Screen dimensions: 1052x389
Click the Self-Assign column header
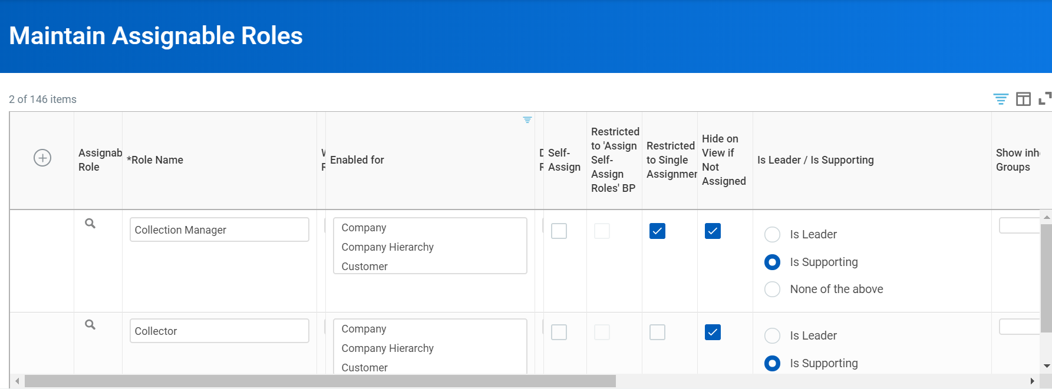click(x=564, y=160)
